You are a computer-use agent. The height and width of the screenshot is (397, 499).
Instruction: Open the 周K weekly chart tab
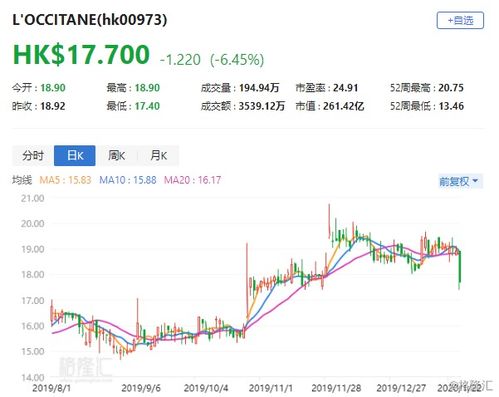[x=116, y=155]
